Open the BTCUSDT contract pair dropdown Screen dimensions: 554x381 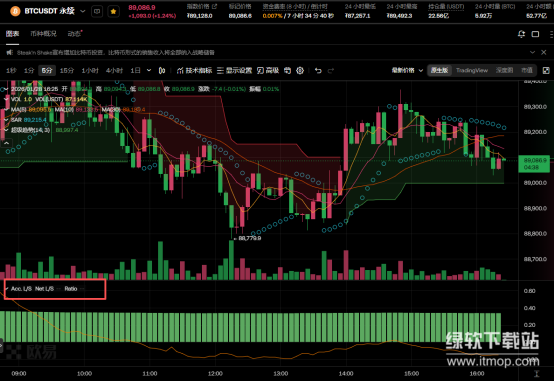coord(83,11)
